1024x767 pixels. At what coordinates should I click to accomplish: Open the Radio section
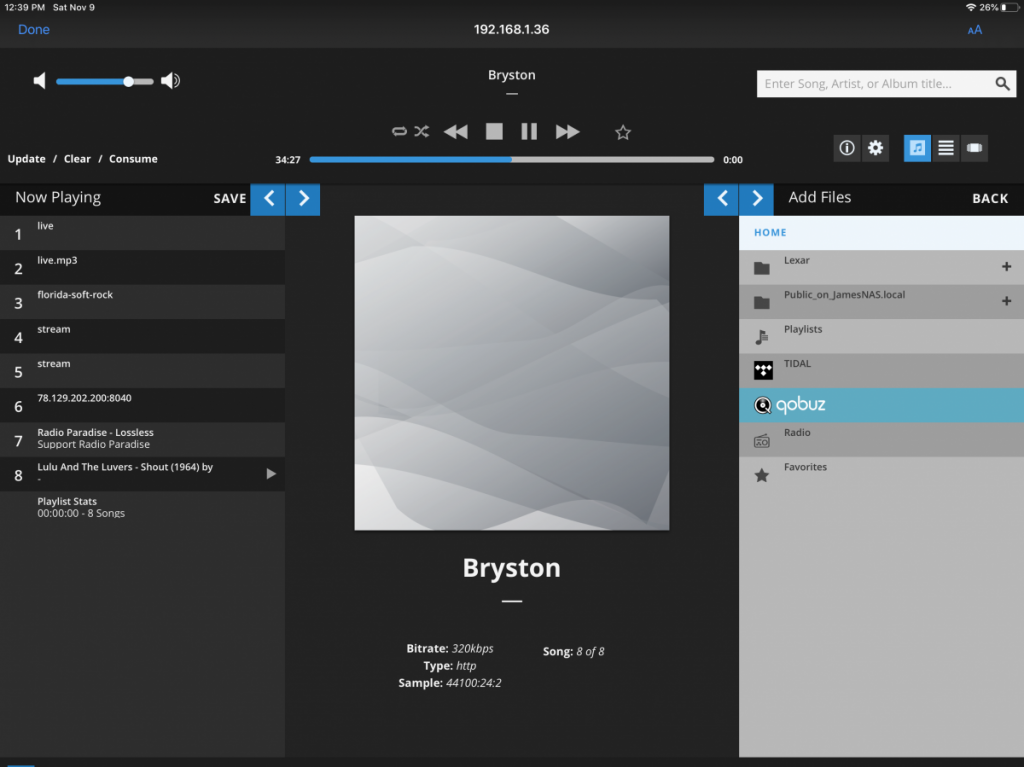pyautogui.click(x=882, y=440)
